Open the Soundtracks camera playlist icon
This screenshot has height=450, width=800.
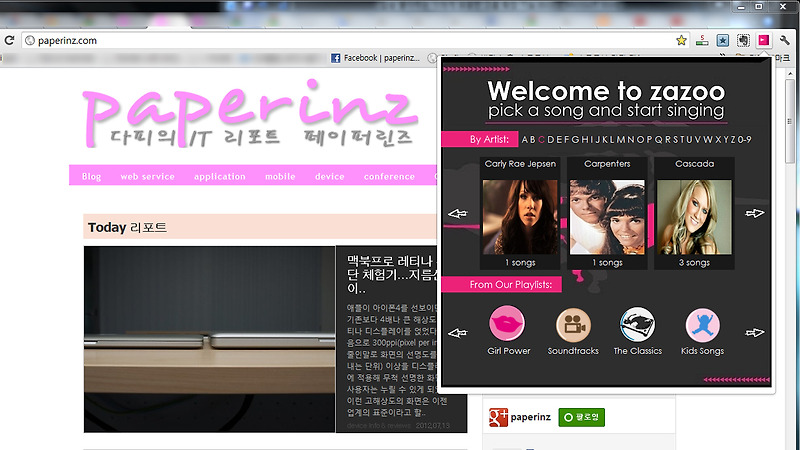573,324
